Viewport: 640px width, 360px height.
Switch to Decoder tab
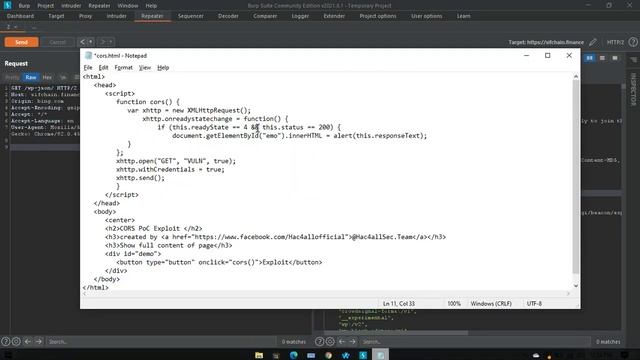228,16
